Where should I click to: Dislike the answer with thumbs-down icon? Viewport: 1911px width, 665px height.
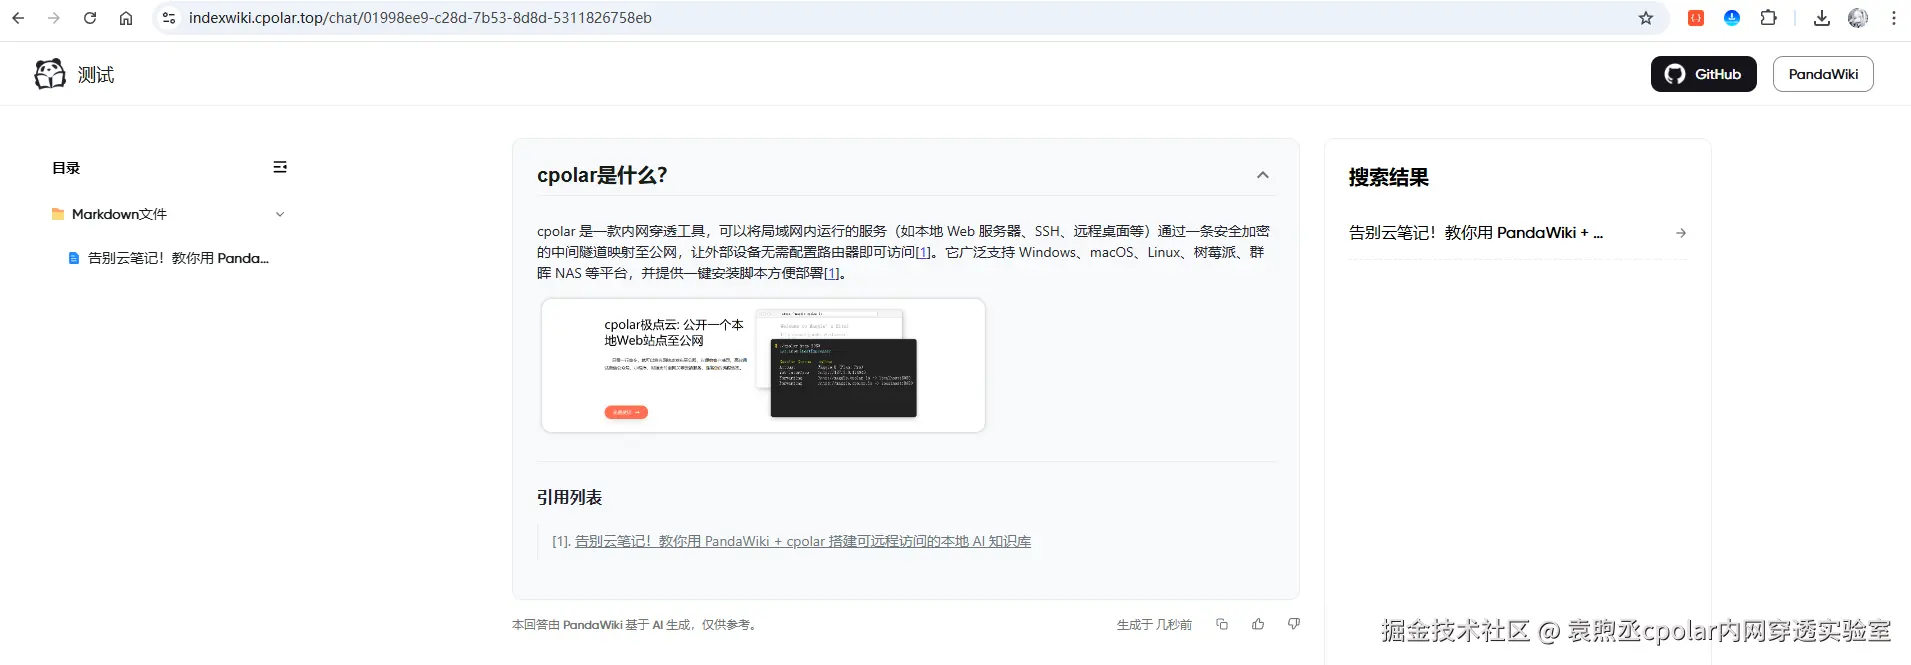tap(1294, 624)
